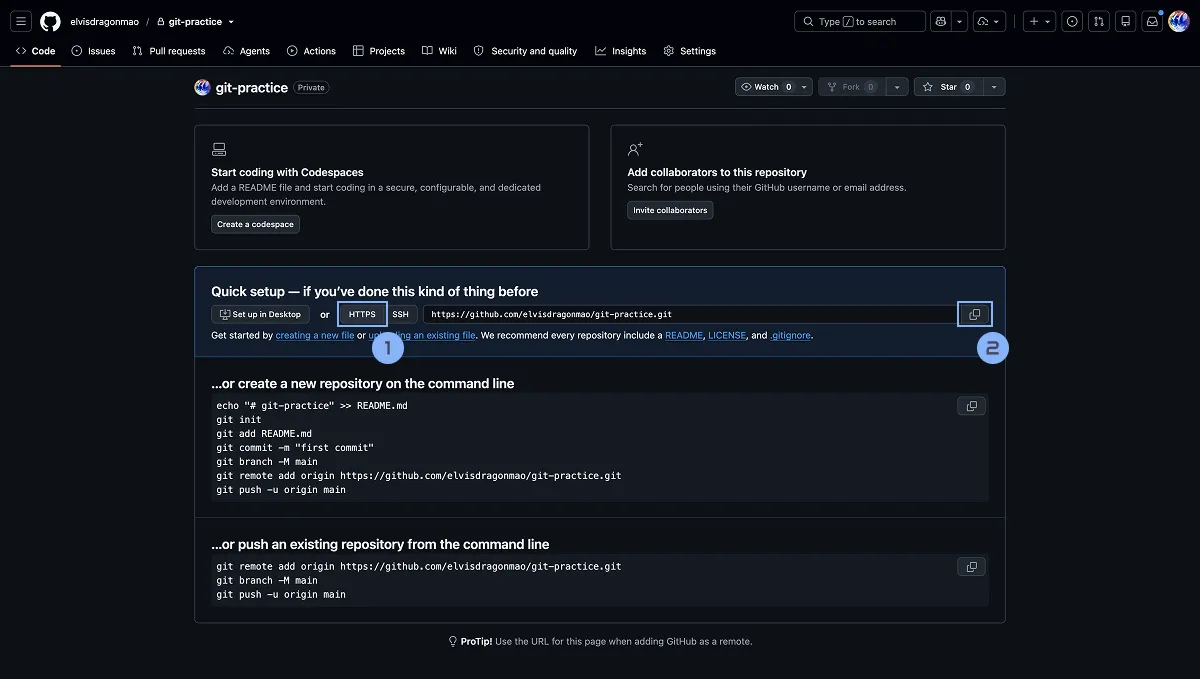This screenshot has height=679, width=1200.
Task: Click the git-practice repository title
Action: tap(252, 87)
